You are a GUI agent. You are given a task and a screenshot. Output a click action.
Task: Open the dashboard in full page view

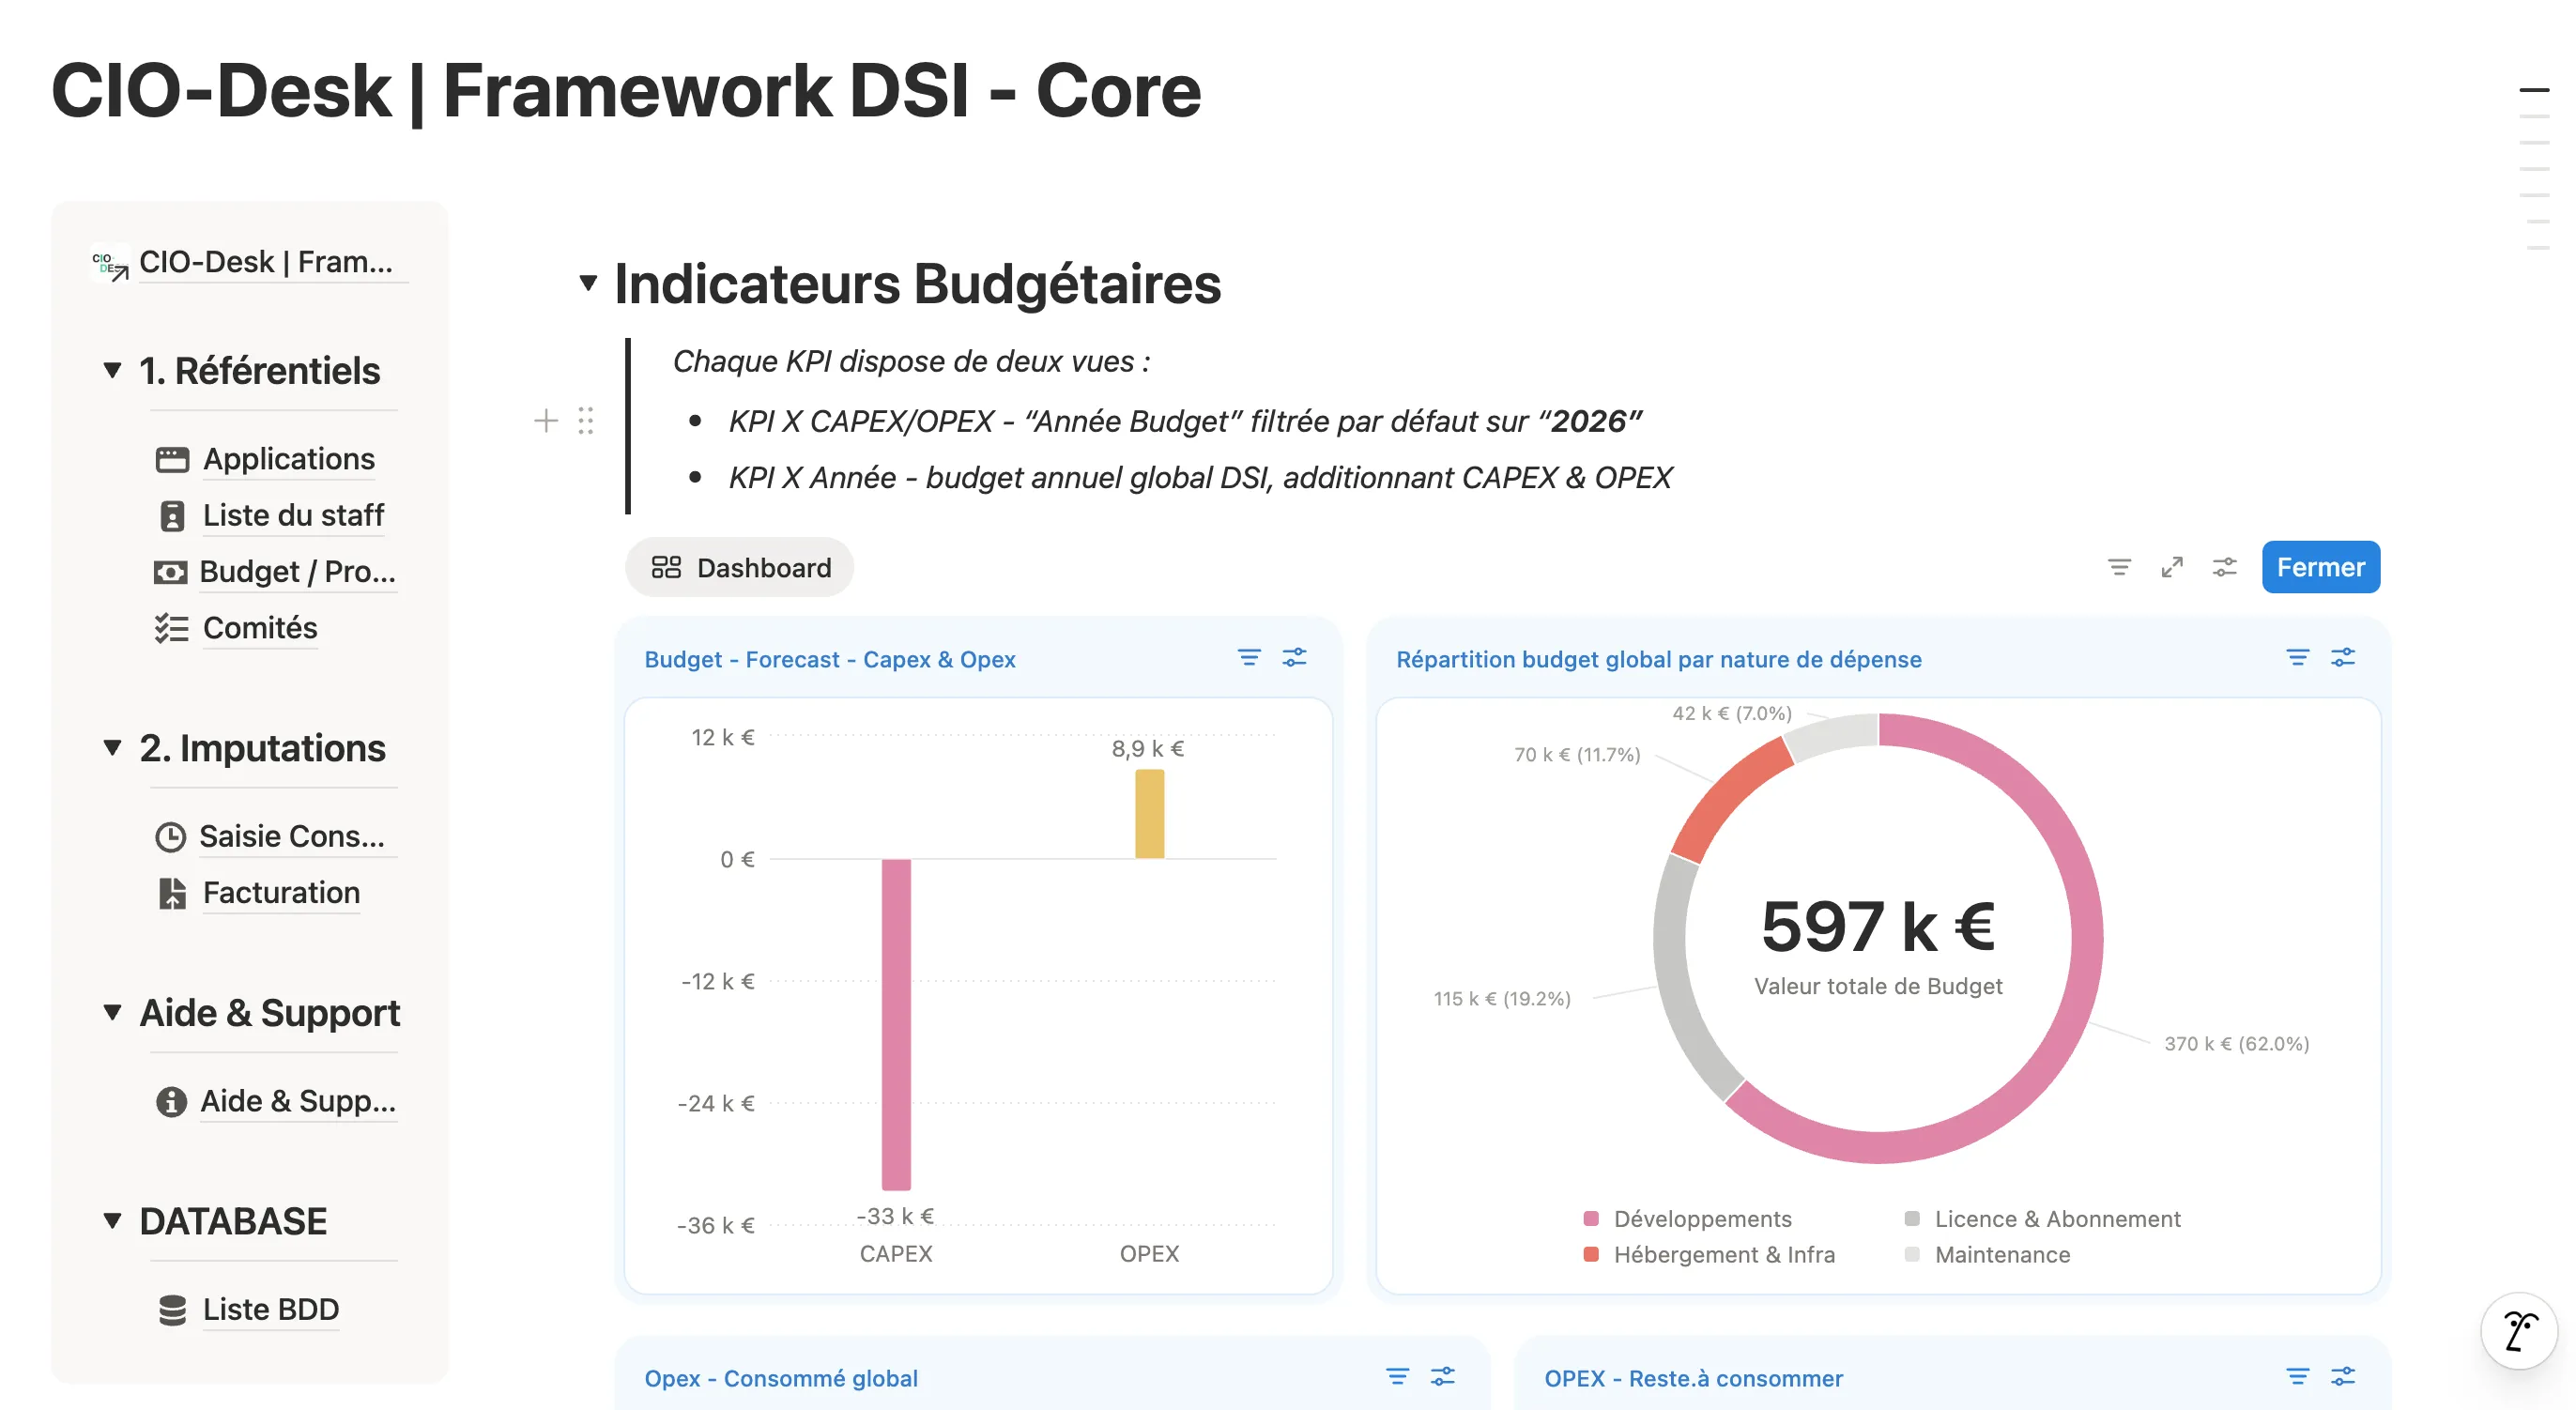[2172, 567]
